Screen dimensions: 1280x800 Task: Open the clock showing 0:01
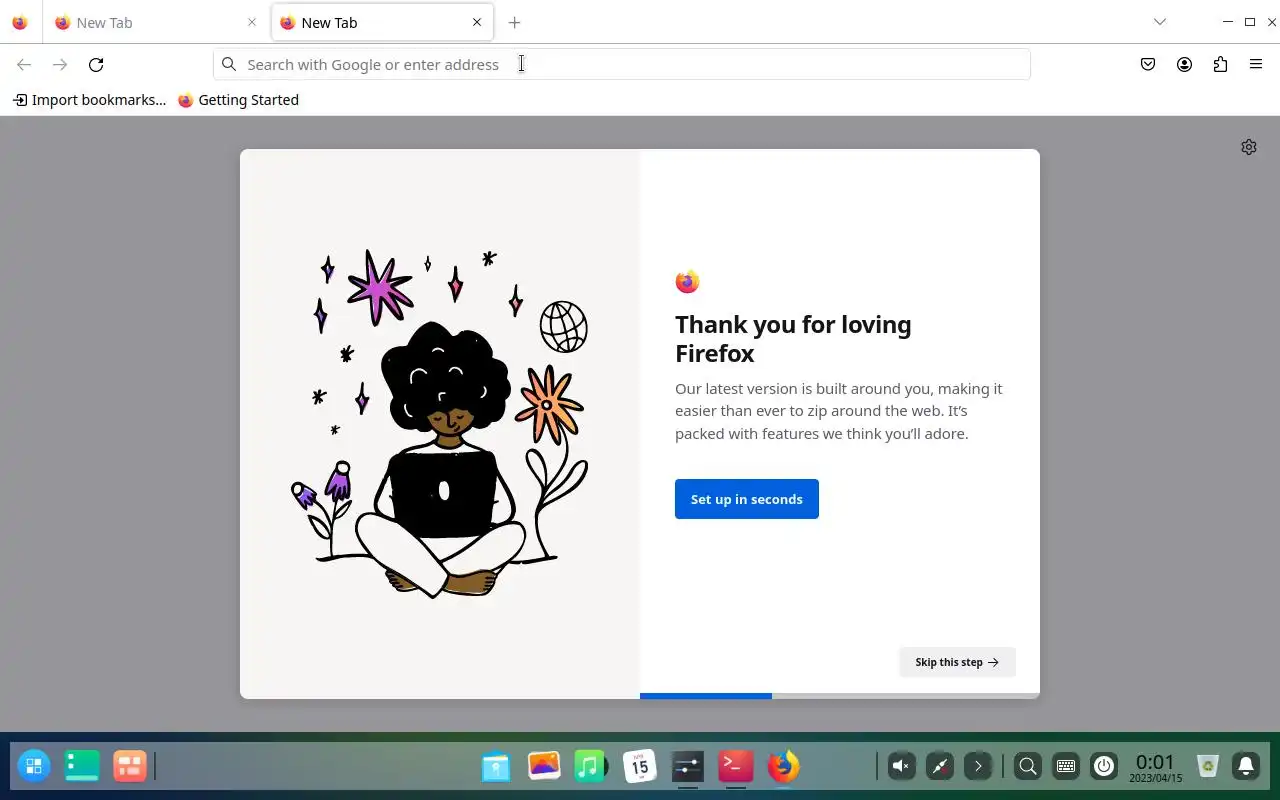(x=1155, y=767)
